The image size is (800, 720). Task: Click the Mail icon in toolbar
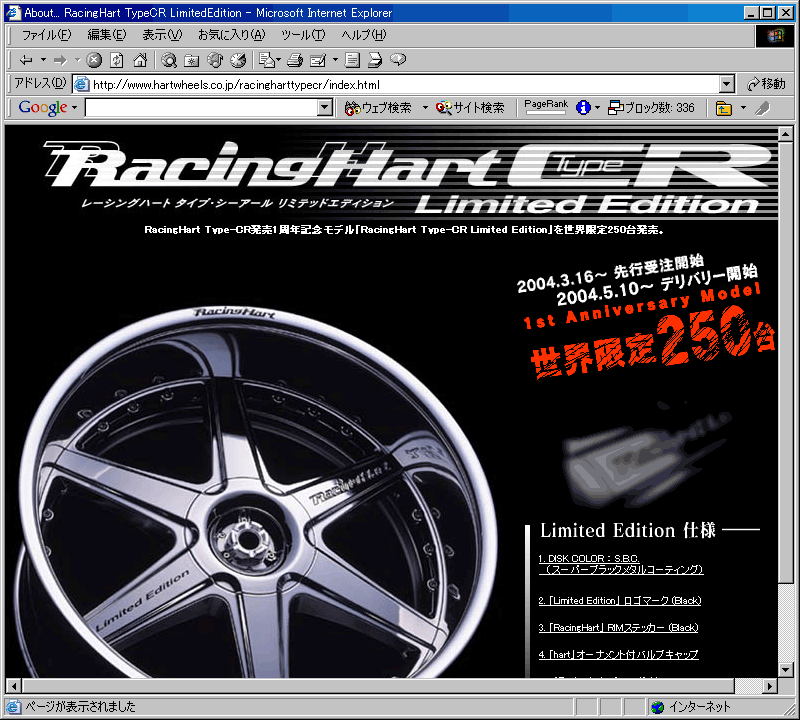pyautogui.click(x=266, y=60)
